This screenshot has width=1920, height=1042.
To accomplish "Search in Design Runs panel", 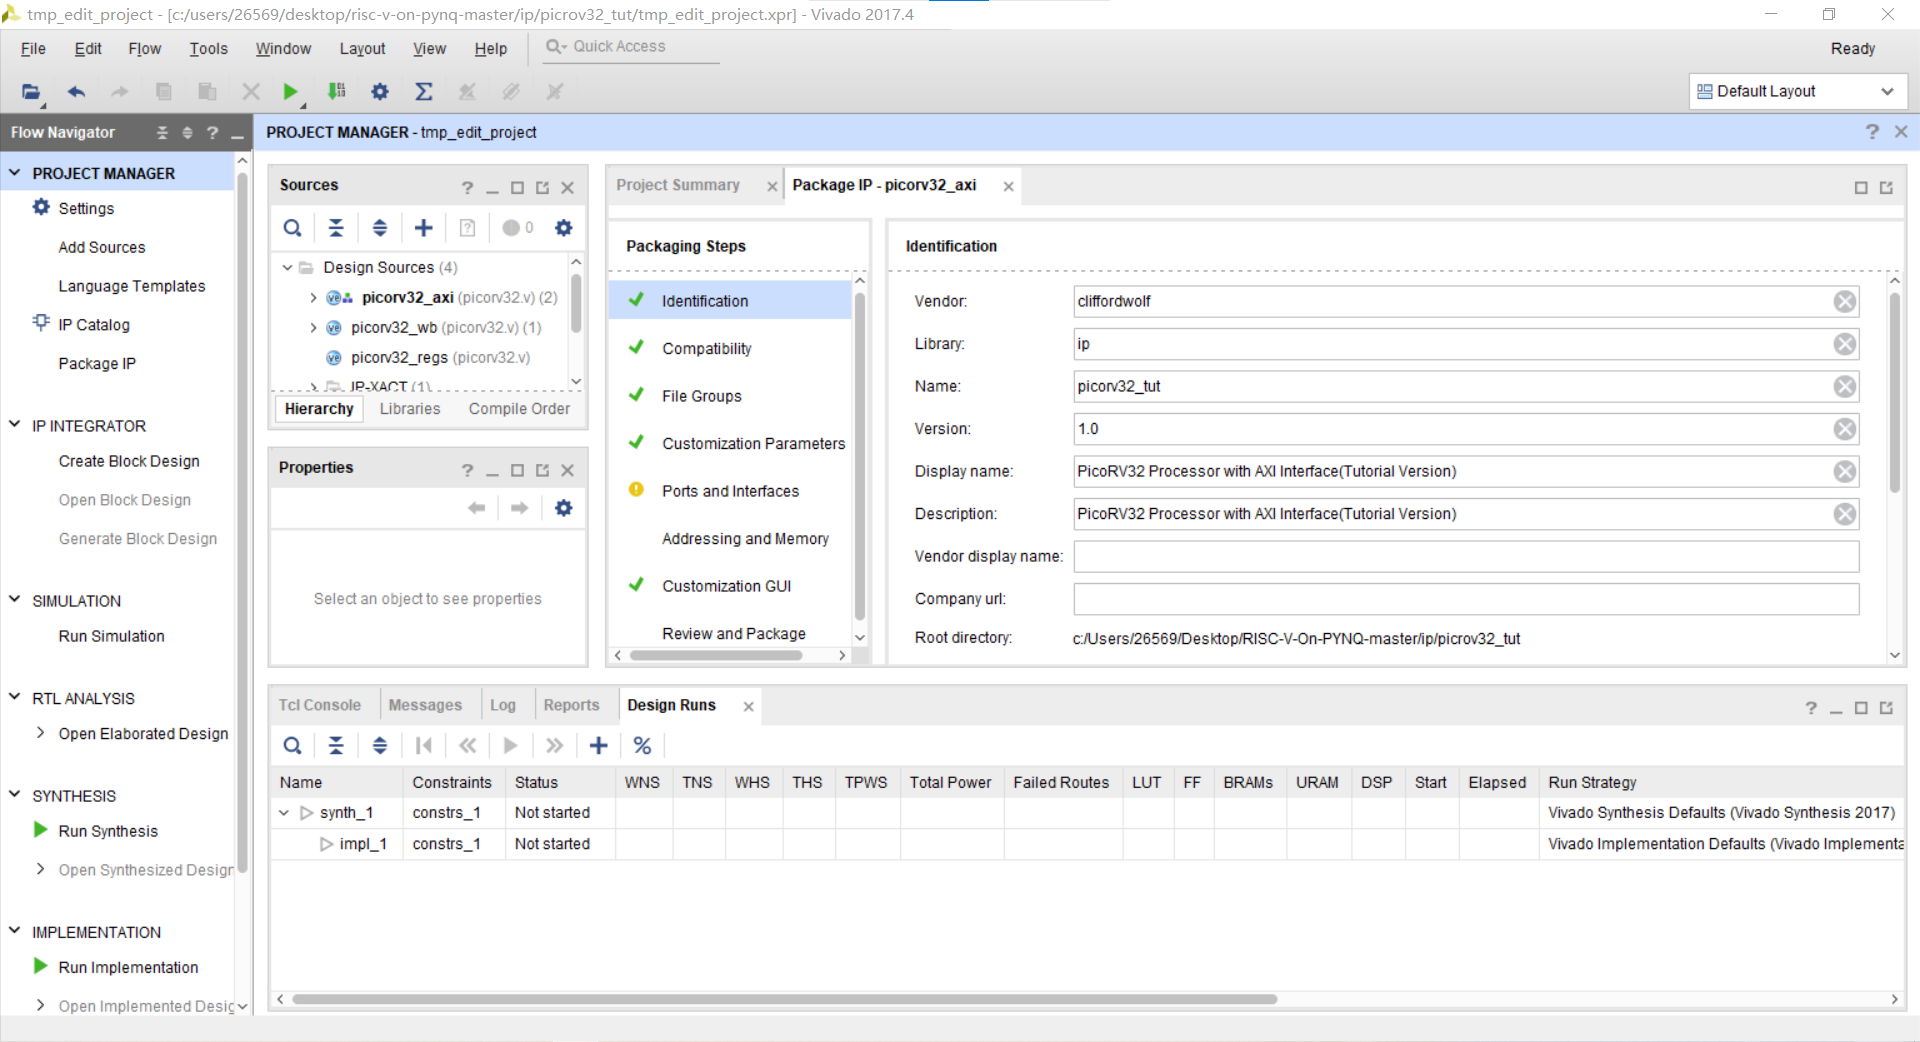I will (292, 746).
